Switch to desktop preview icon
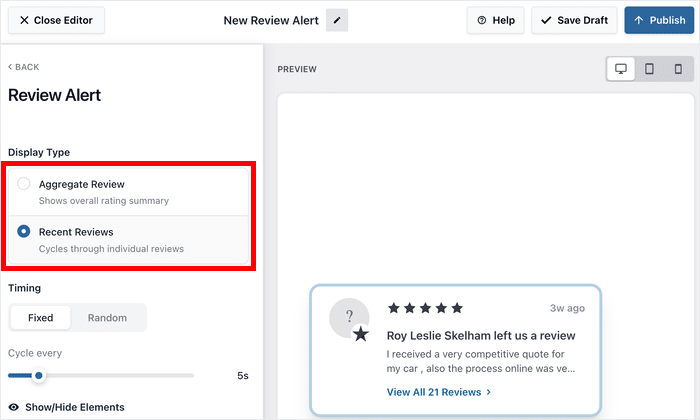The width and height of the screenshot is (700, 420). tap(621, 69)
